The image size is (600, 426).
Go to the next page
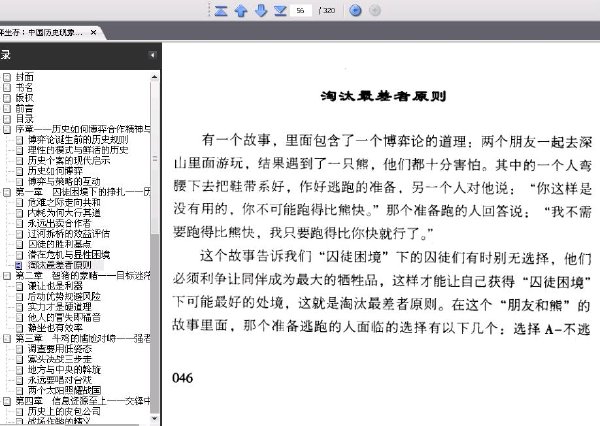click(x=261, y=10)
